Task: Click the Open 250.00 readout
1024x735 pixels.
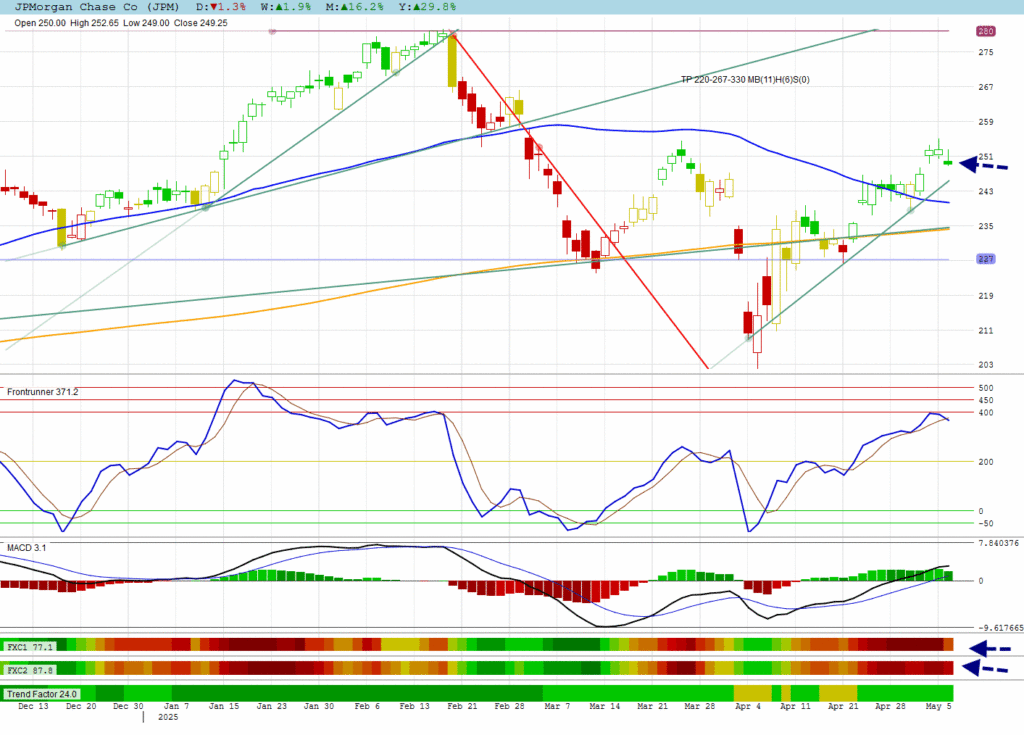Action: tap(40, 23)
